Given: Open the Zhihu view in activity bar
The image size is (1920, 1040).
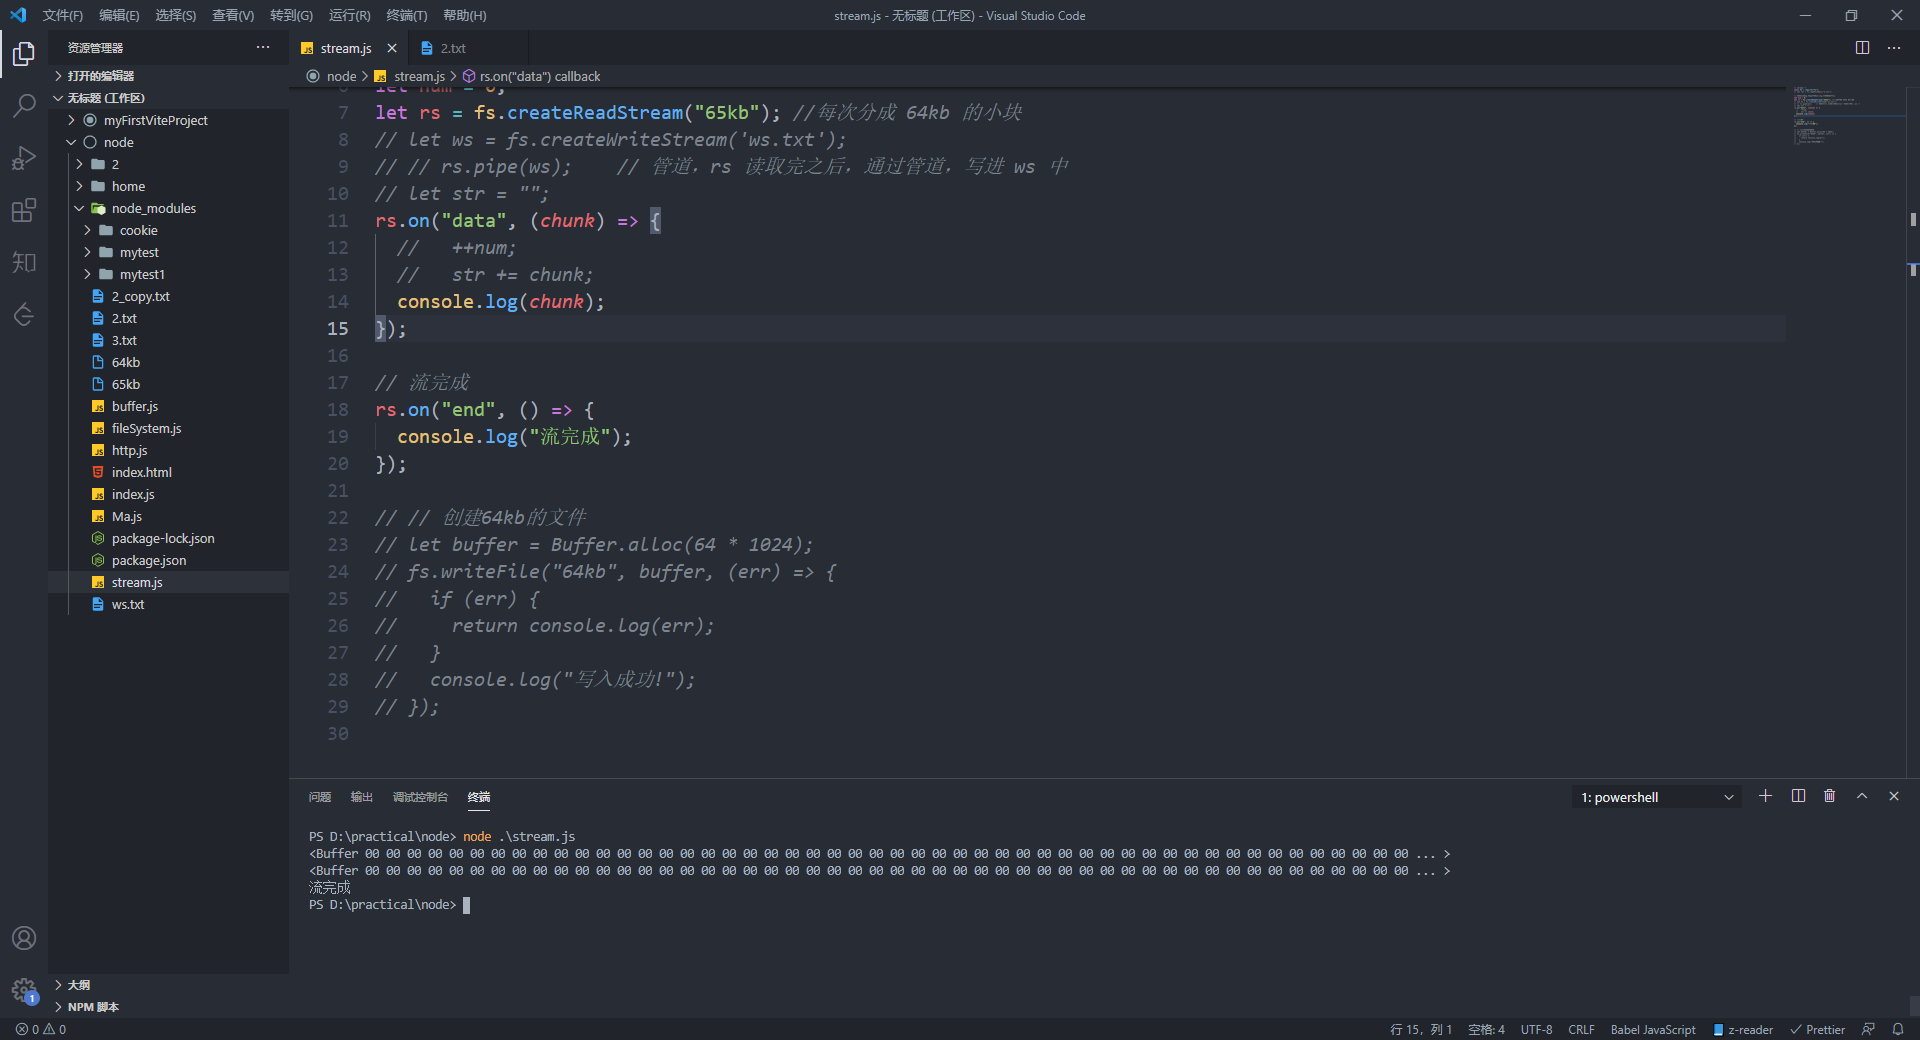Looking at the screenshot, I should pos(24,262).
